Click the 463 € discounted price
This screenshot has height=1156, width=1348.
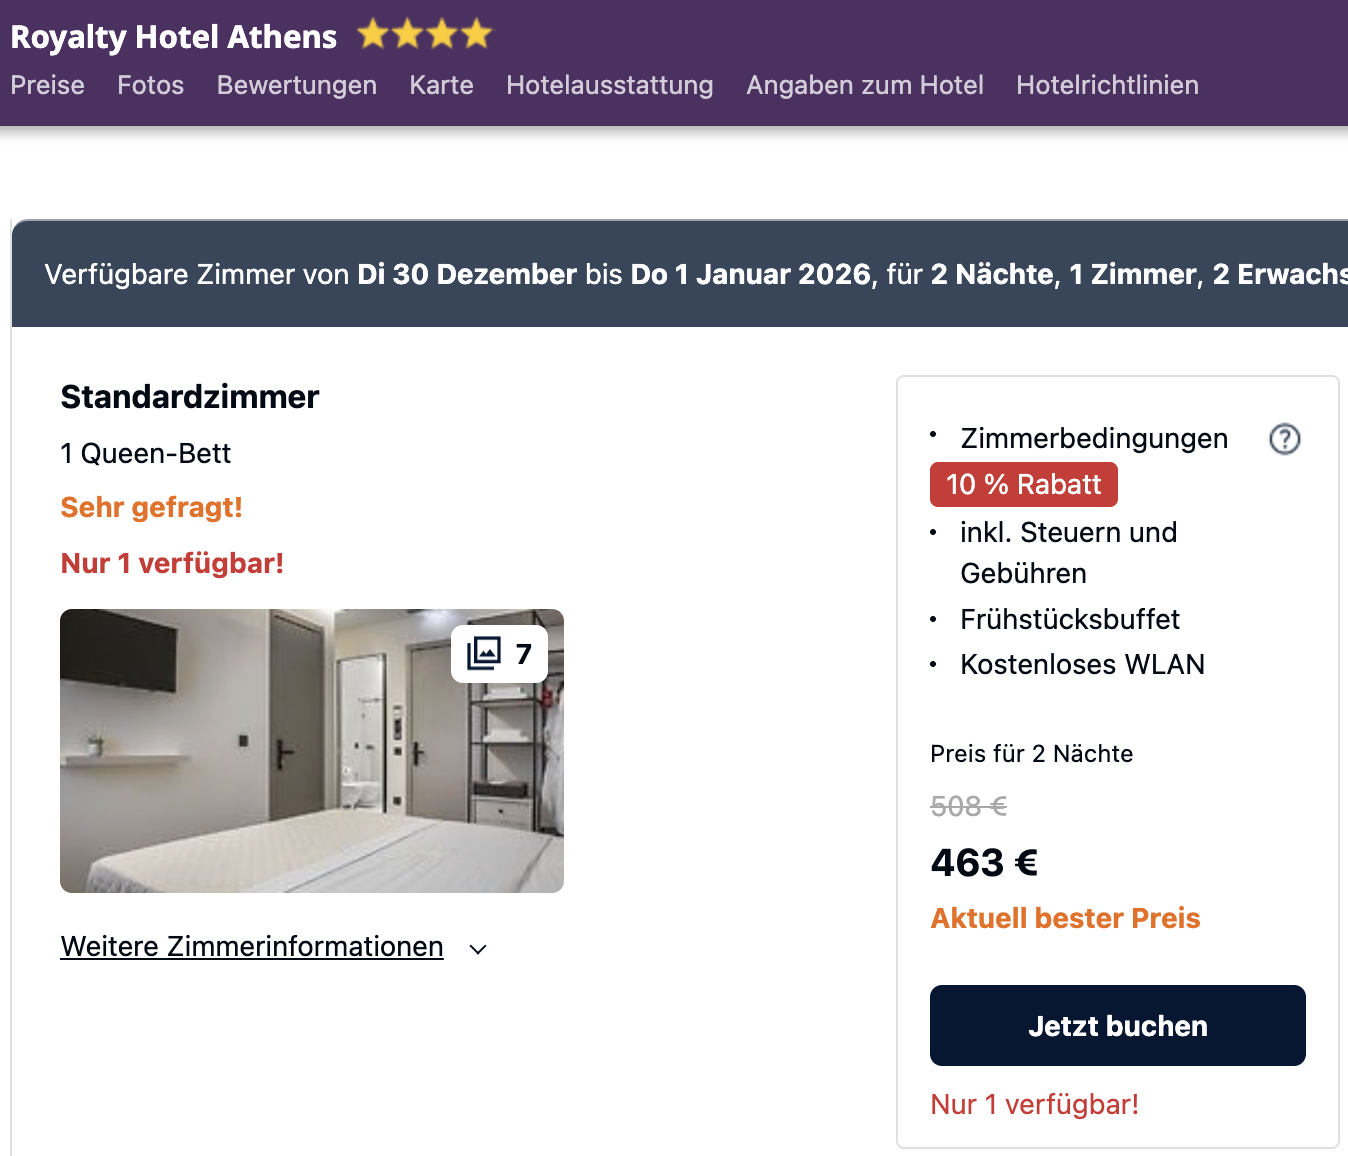click(x=984, y=862)
